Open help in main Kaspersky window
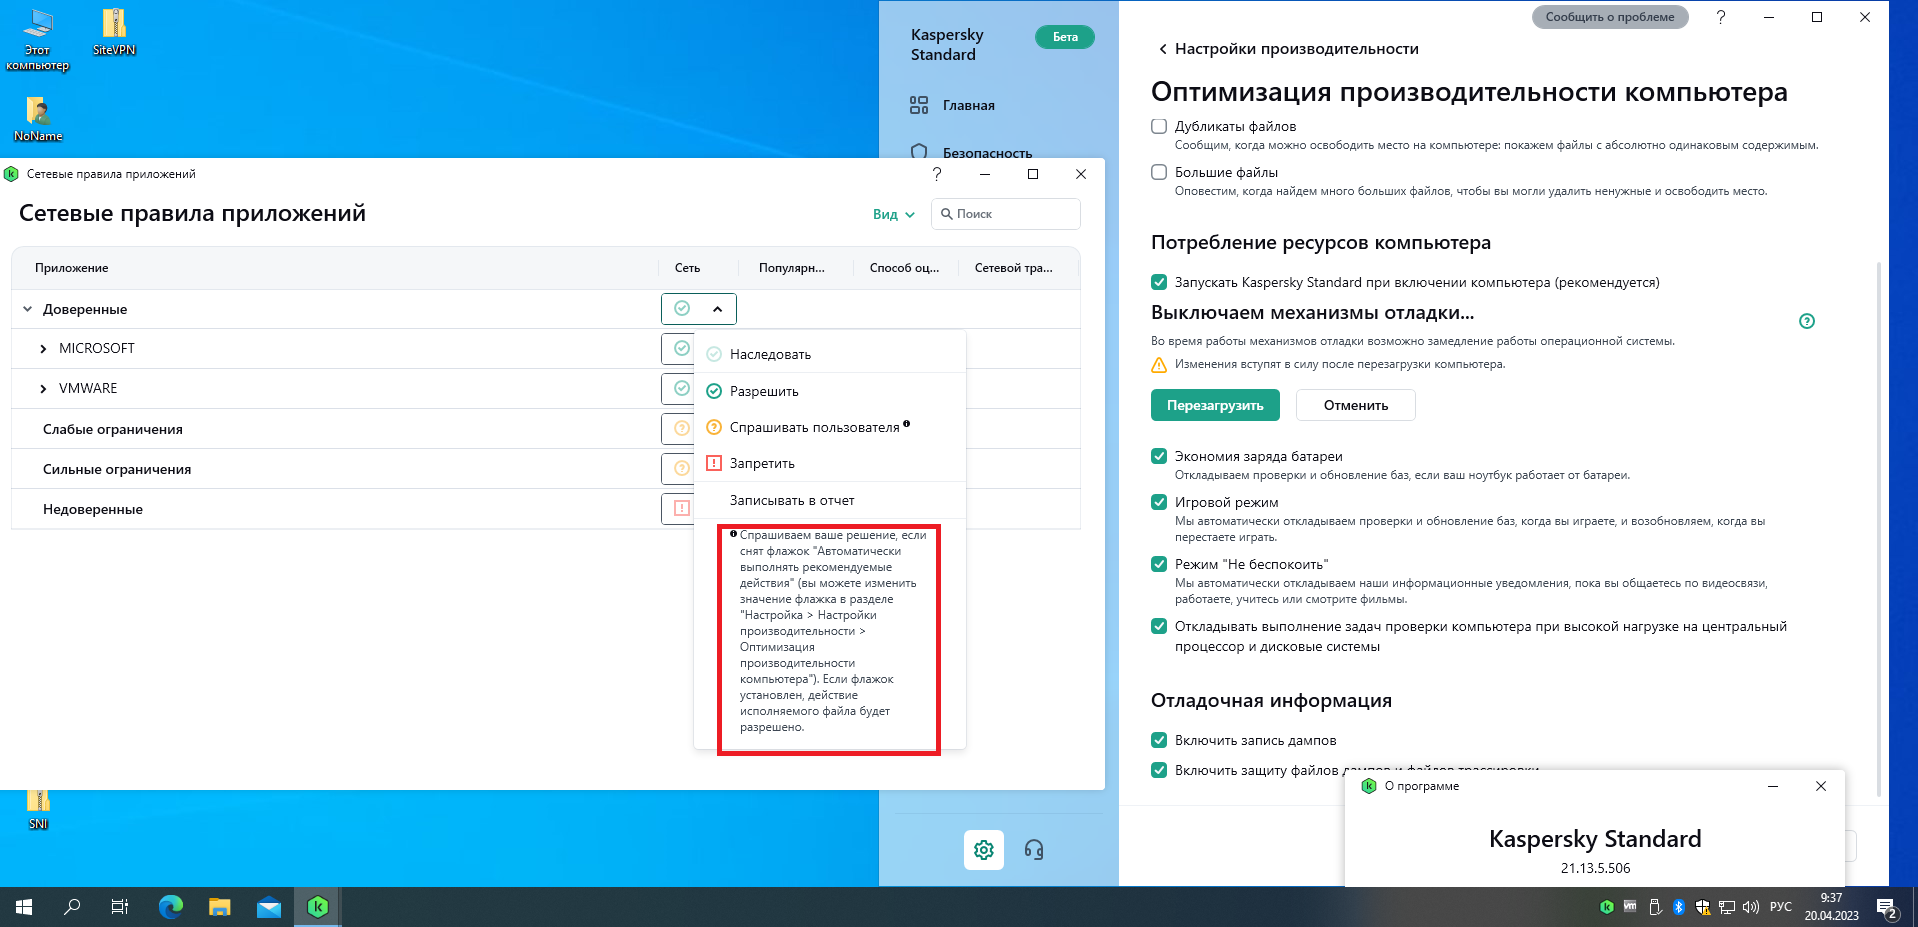Viewport: 1918px width, 927px height. click(1721, 17)
